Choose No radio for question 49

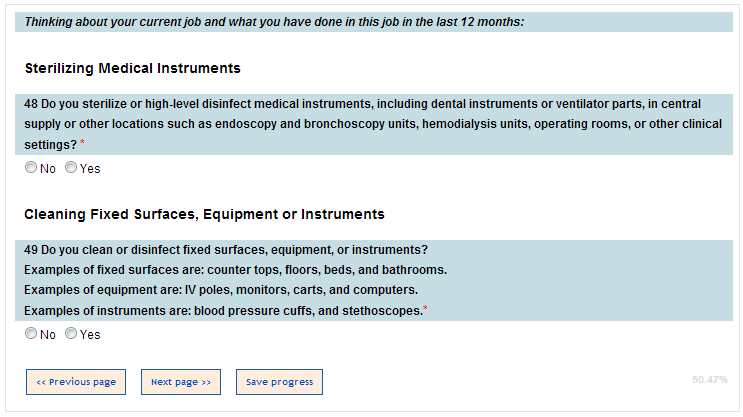click(31, 334)
